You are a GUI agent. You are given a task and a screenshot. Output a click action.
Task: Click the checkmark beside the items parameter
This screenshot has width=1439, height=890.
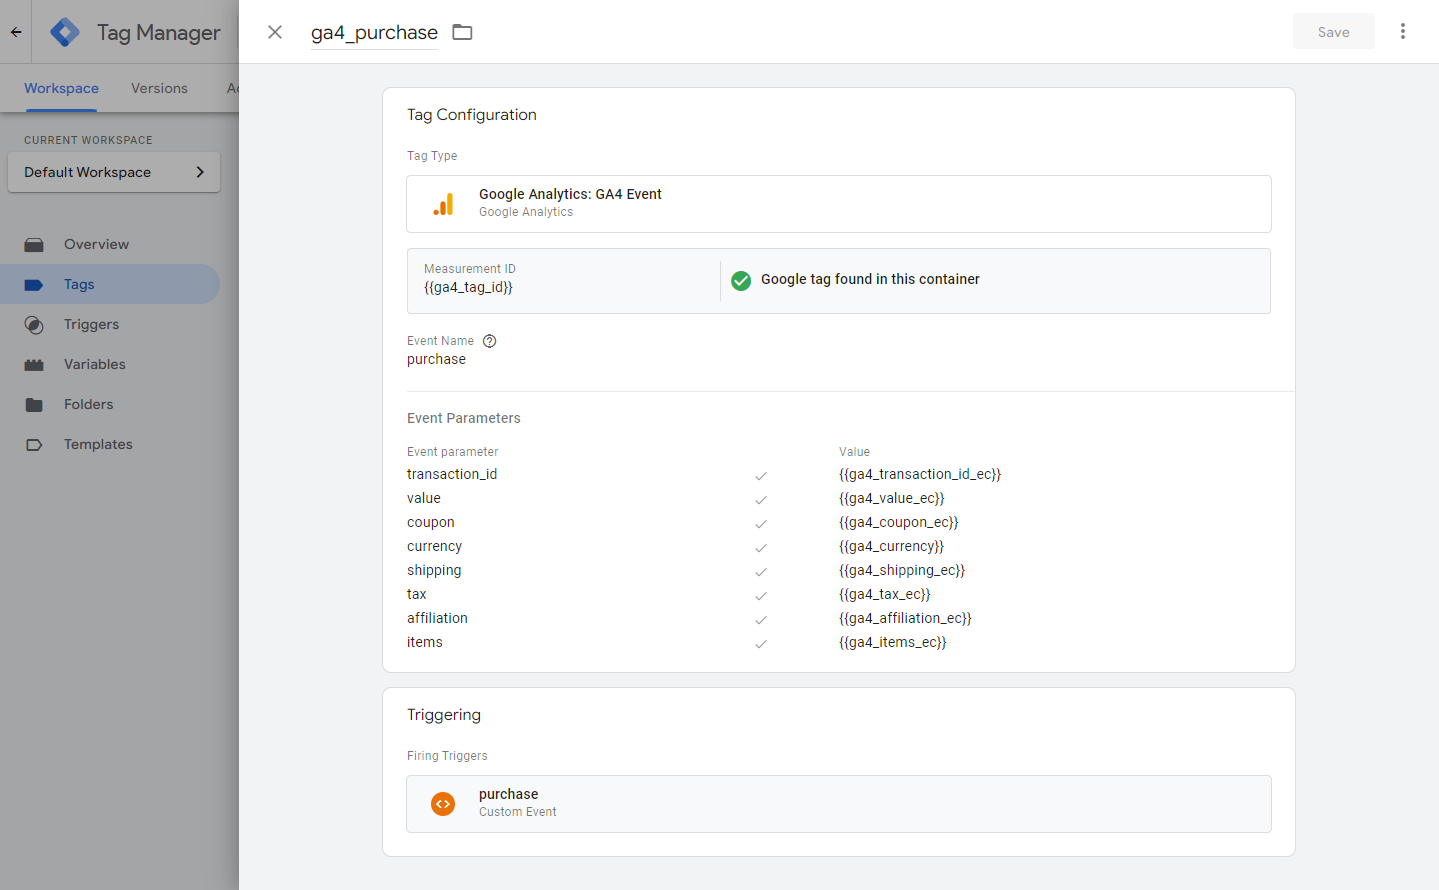[761, 644]
